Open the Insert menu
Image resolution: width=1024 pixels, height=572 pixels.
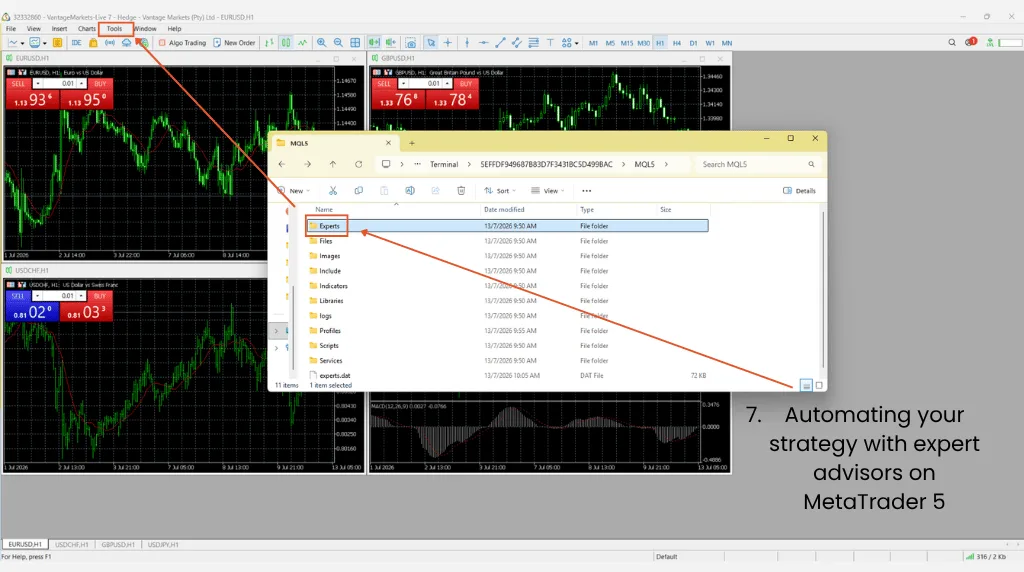tap(59, 29)
